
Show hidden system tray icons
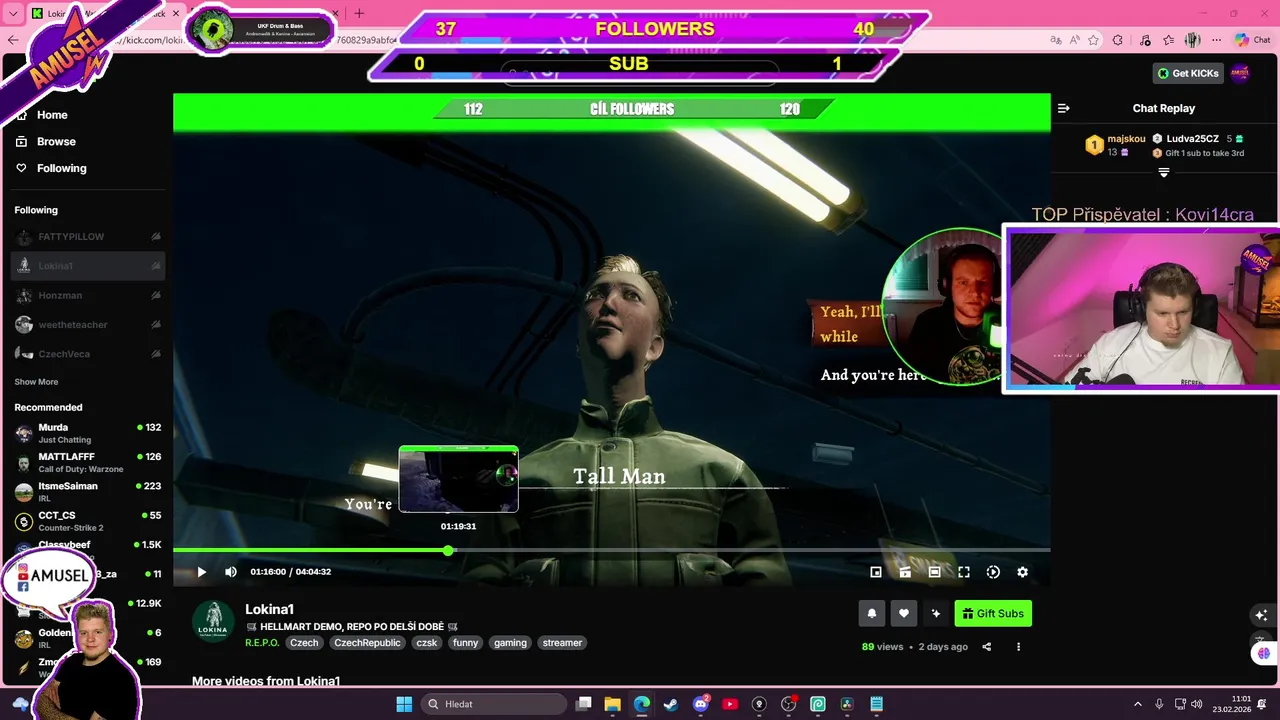pos(1137,704)
